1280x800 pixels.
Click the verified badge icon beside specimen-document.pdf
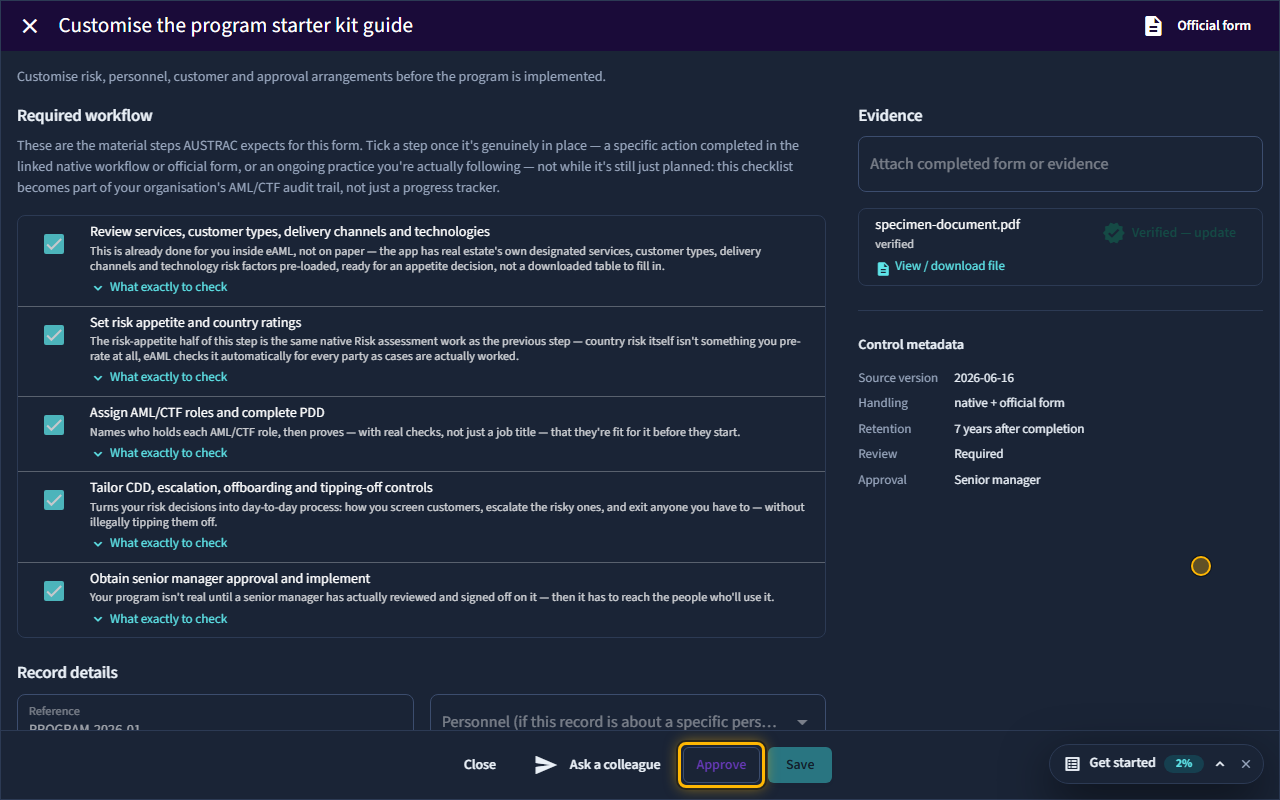[x=1113, y=232]
